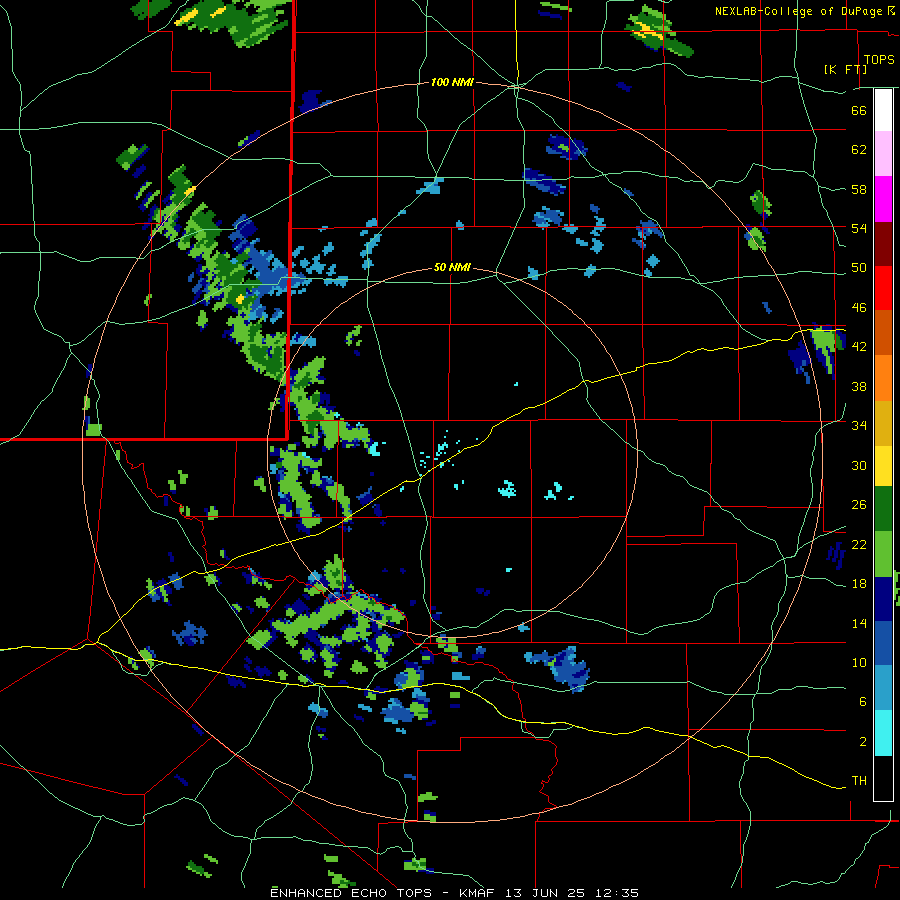This screenshot has height=900, width=900.
Task: Click the 50 NMI range ring label
Action: (x=452, y=267)
